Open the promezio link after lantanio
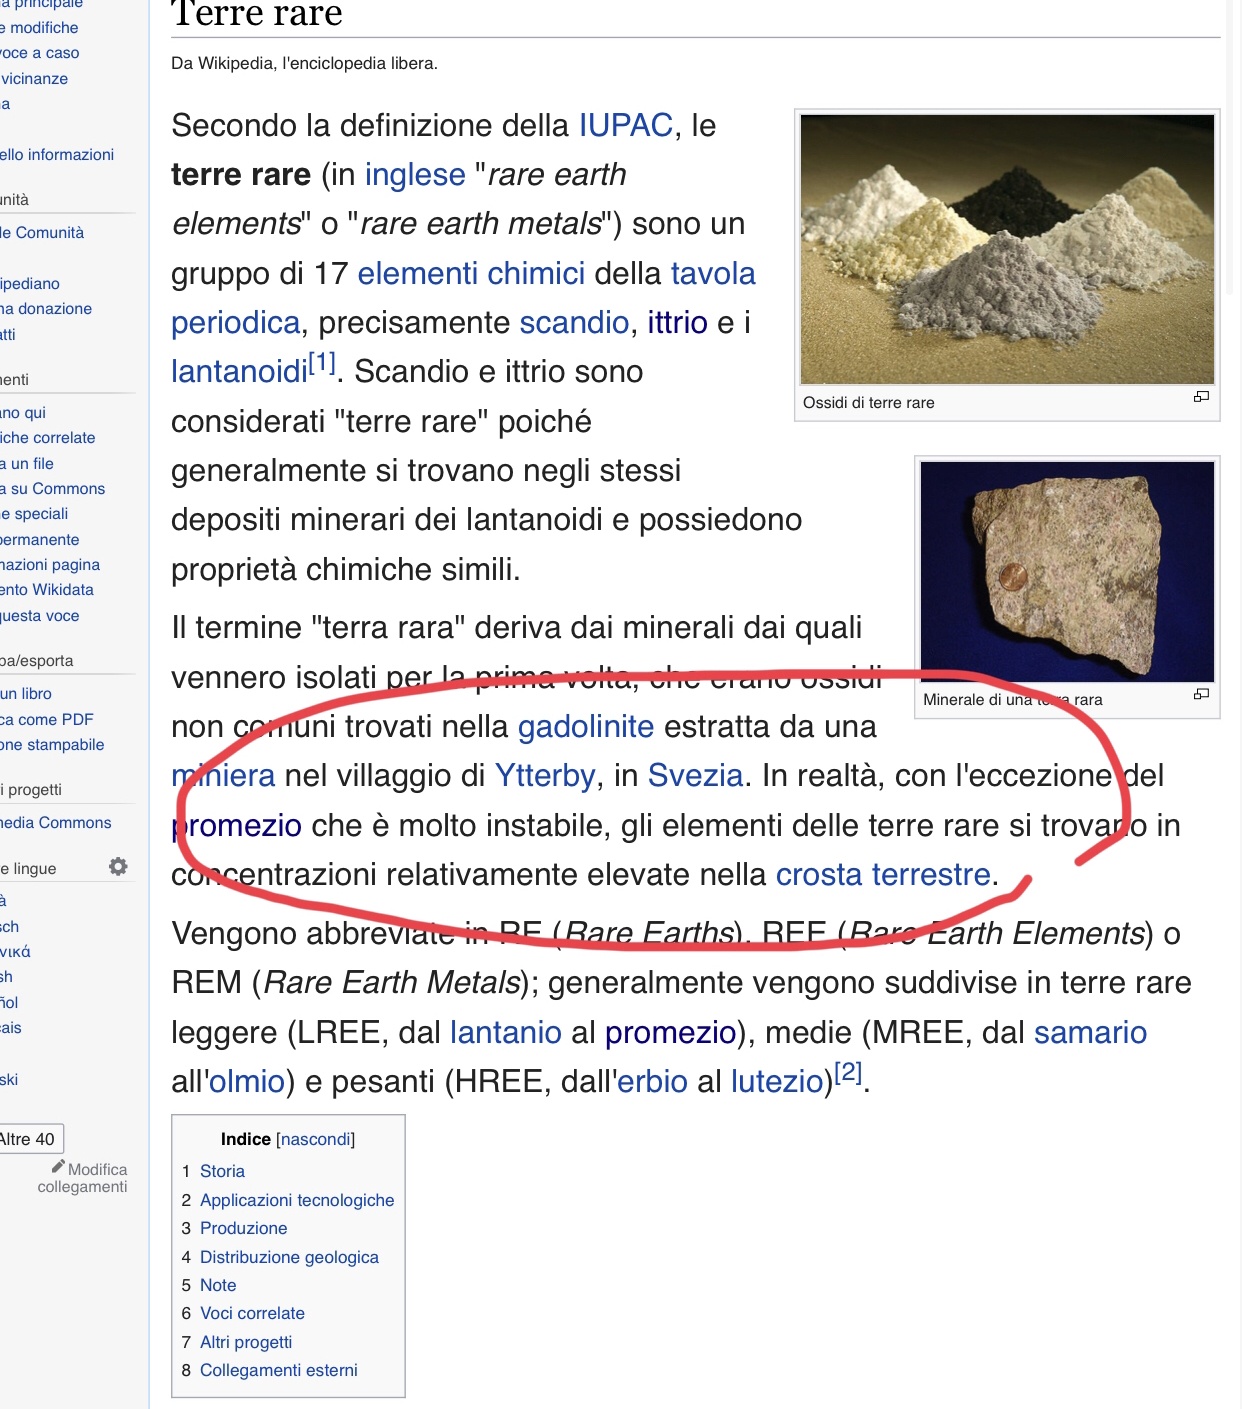 click(670, 1032)
